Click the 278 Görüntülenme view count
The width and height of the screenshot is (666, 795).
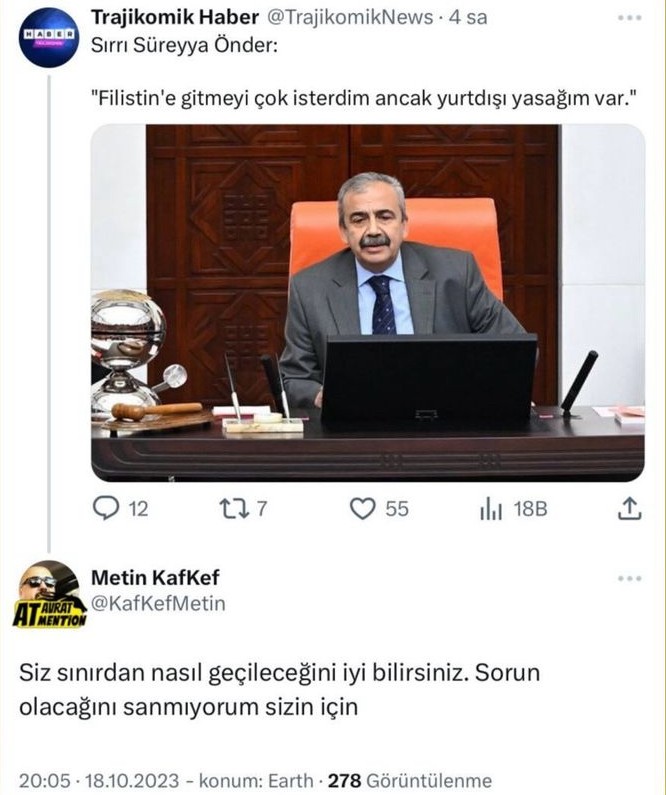(410, 780)
